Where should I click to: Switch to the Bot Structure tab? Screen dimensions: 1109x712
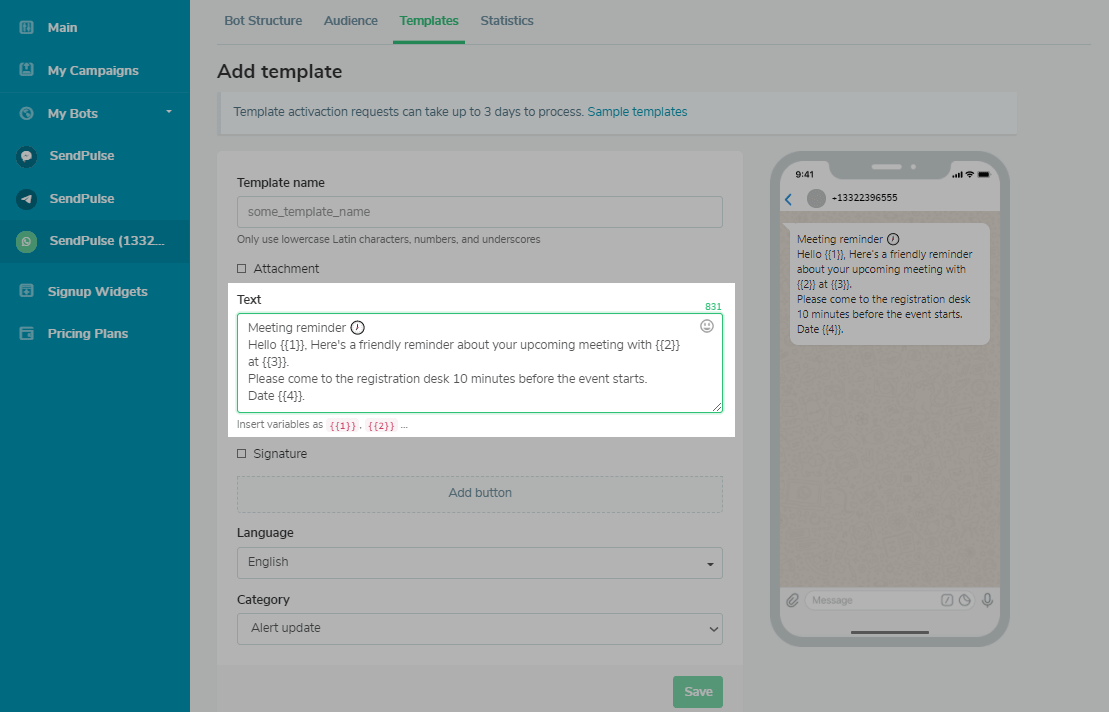(x=263, y=21)
